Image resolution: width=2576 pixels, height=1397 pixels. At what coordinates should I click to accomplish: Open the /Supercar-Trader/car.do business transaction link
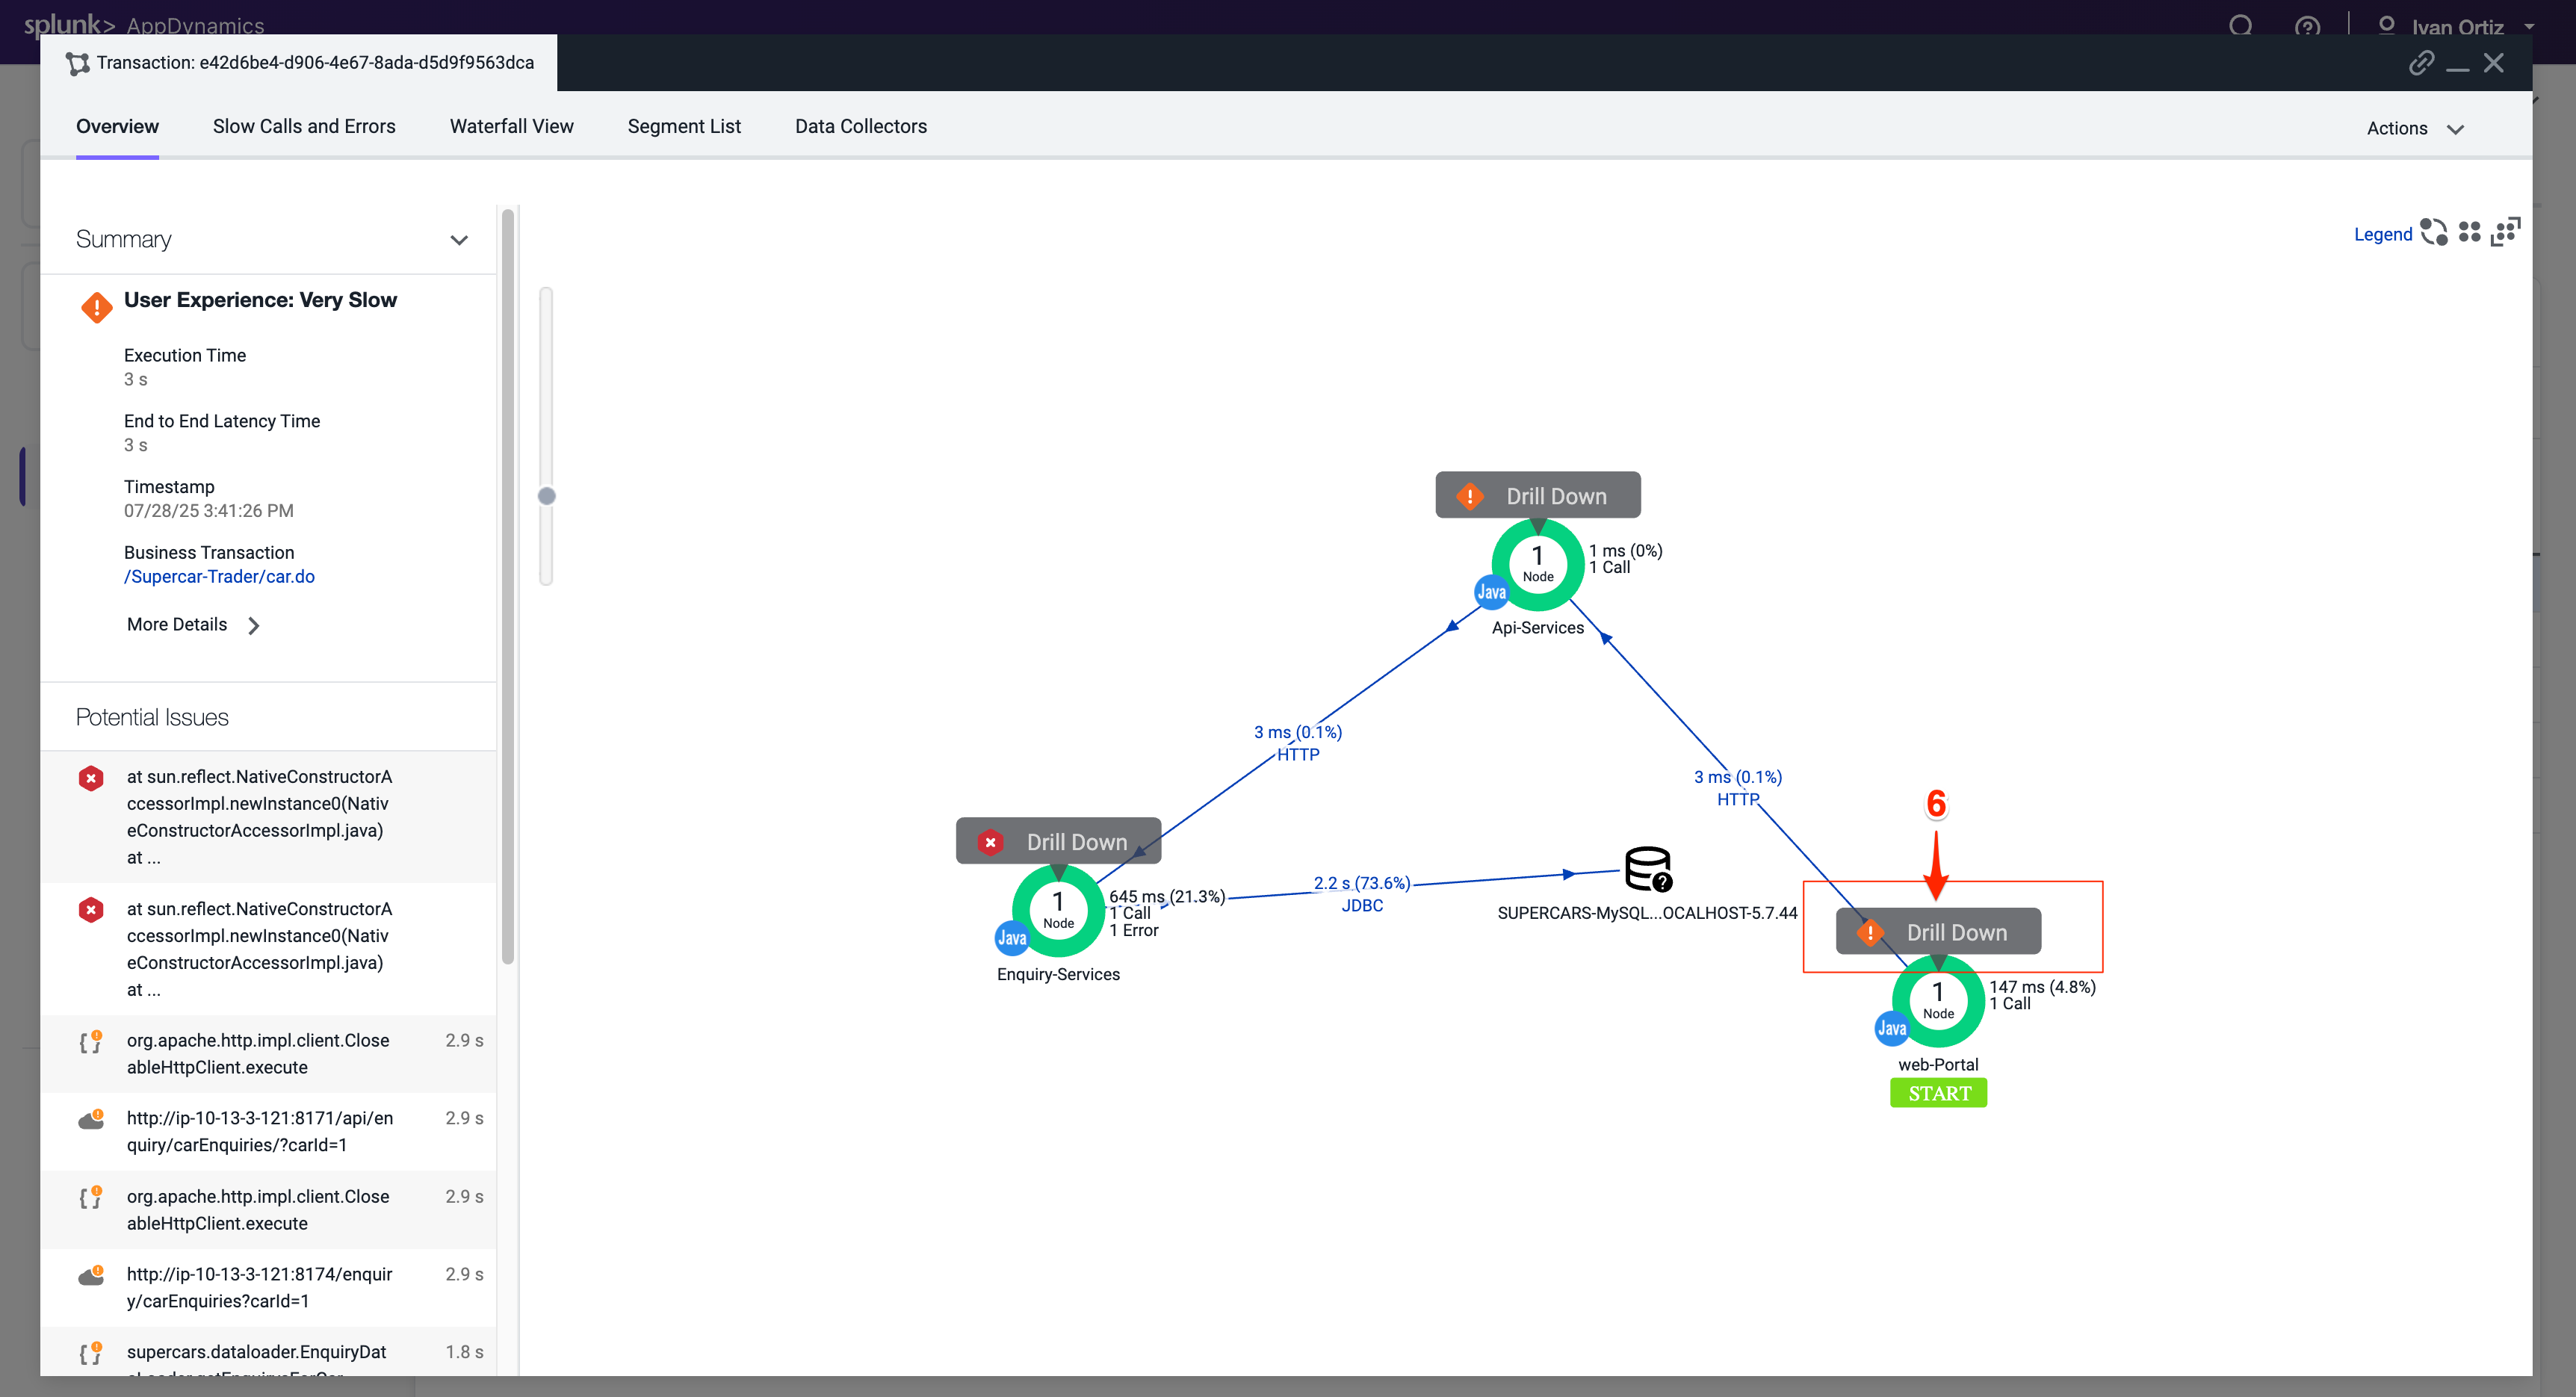coord(219,576)
